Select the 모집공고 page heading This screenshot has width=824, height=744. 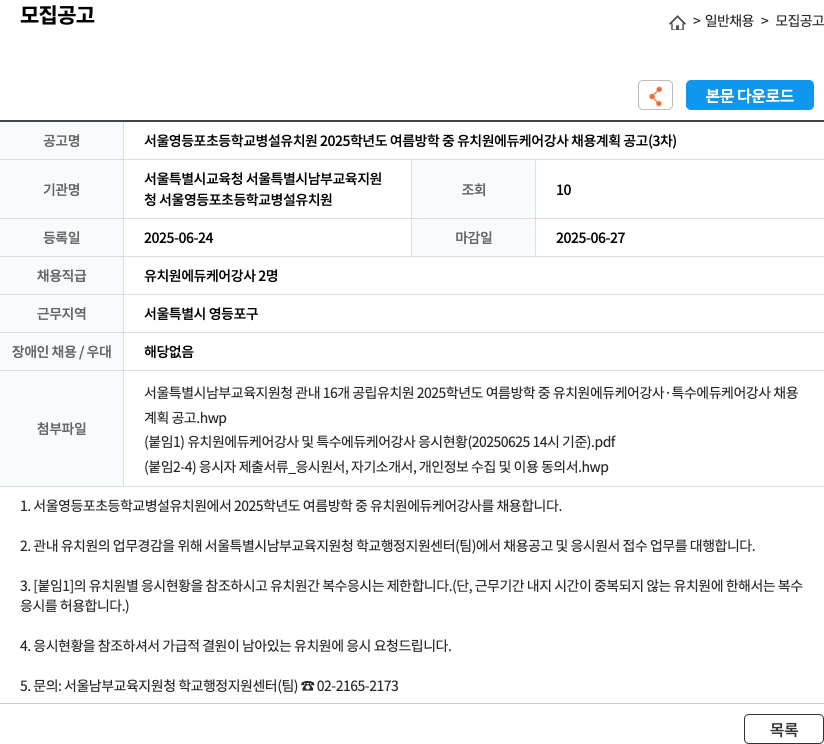point(57,14)
